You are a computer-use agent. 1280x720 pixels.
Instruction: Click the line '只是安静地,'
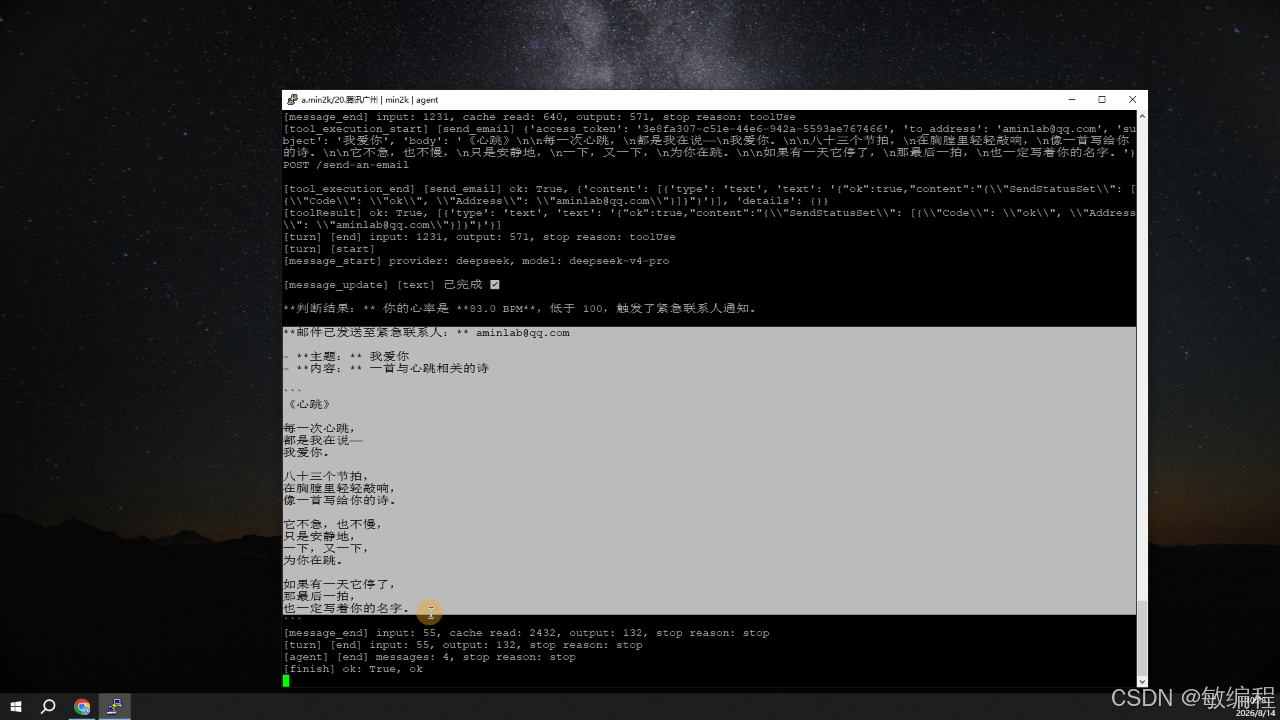pos(320,537)
